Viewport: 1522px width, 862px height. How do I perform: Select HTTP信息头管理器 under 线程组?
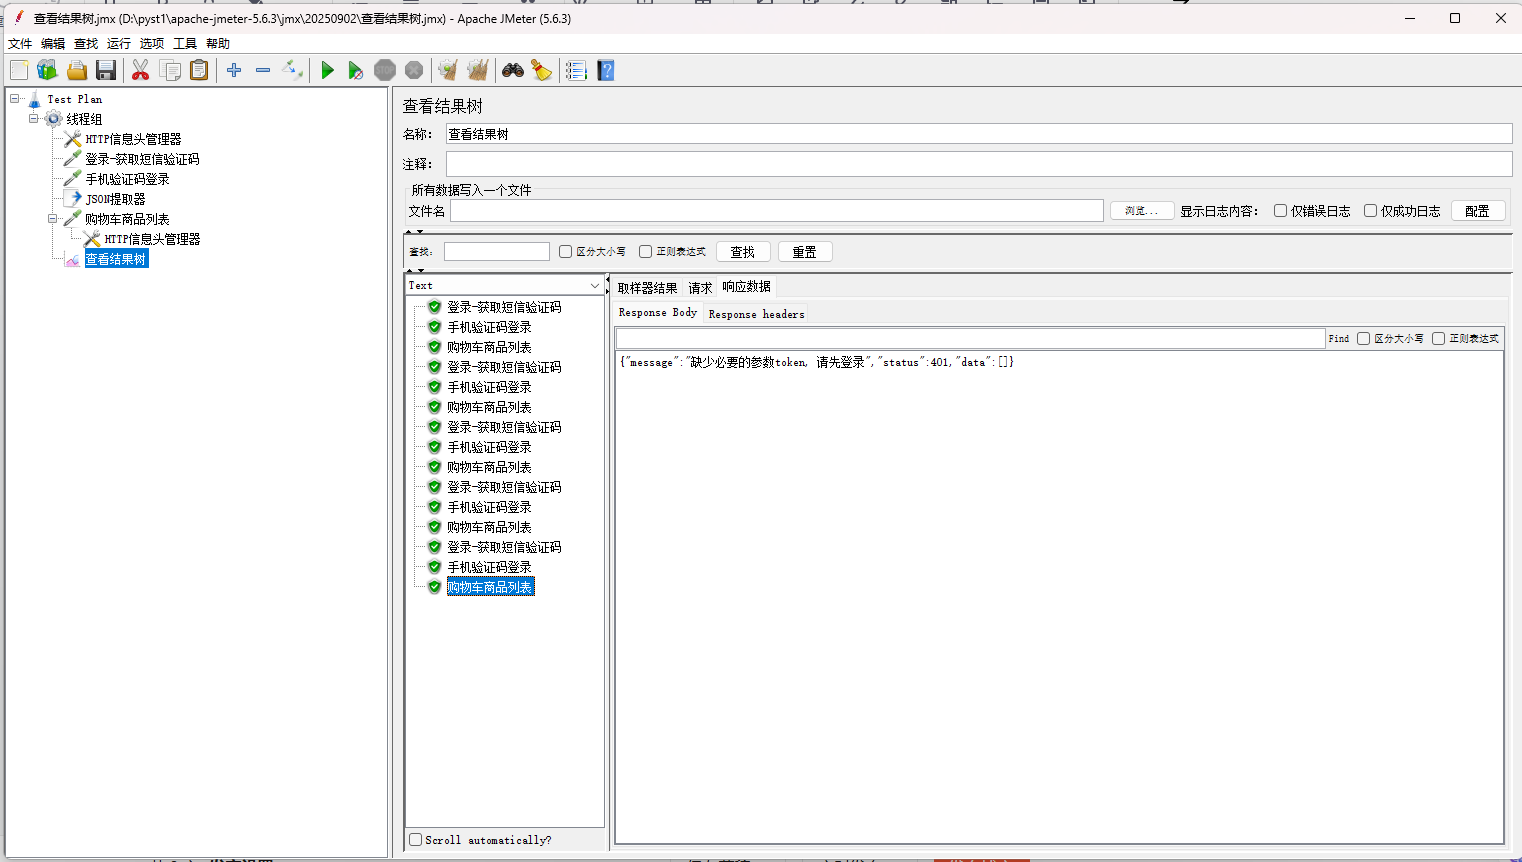click(x=133, y=139)
